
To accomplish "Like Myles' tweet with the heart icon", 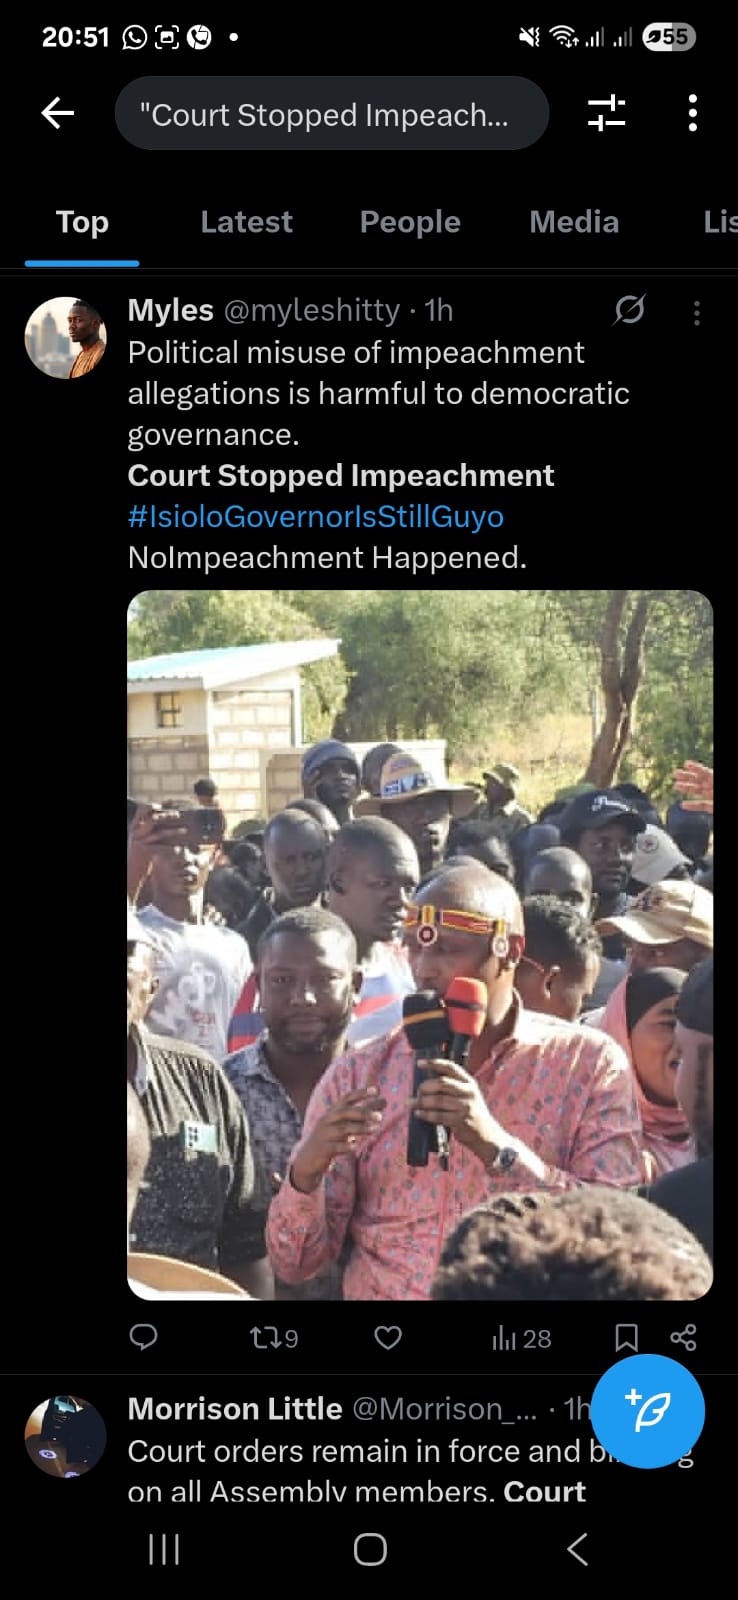I will point(388,1338).
